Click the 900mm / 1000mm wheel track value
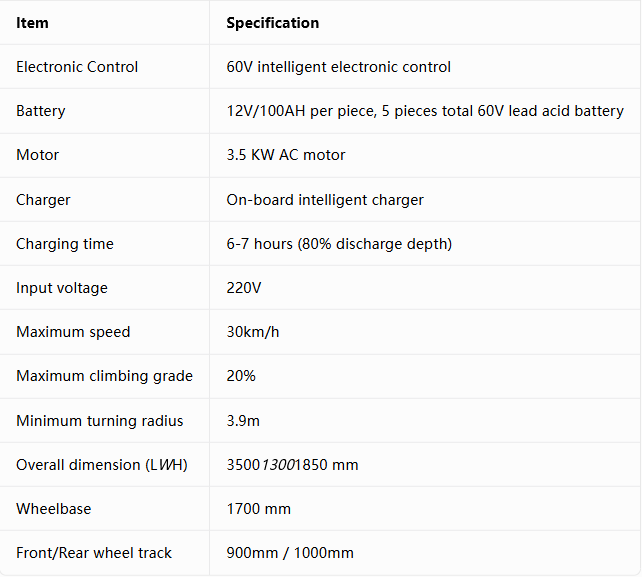This screenshot has height=577, width=642. click(x=290, y=553)
